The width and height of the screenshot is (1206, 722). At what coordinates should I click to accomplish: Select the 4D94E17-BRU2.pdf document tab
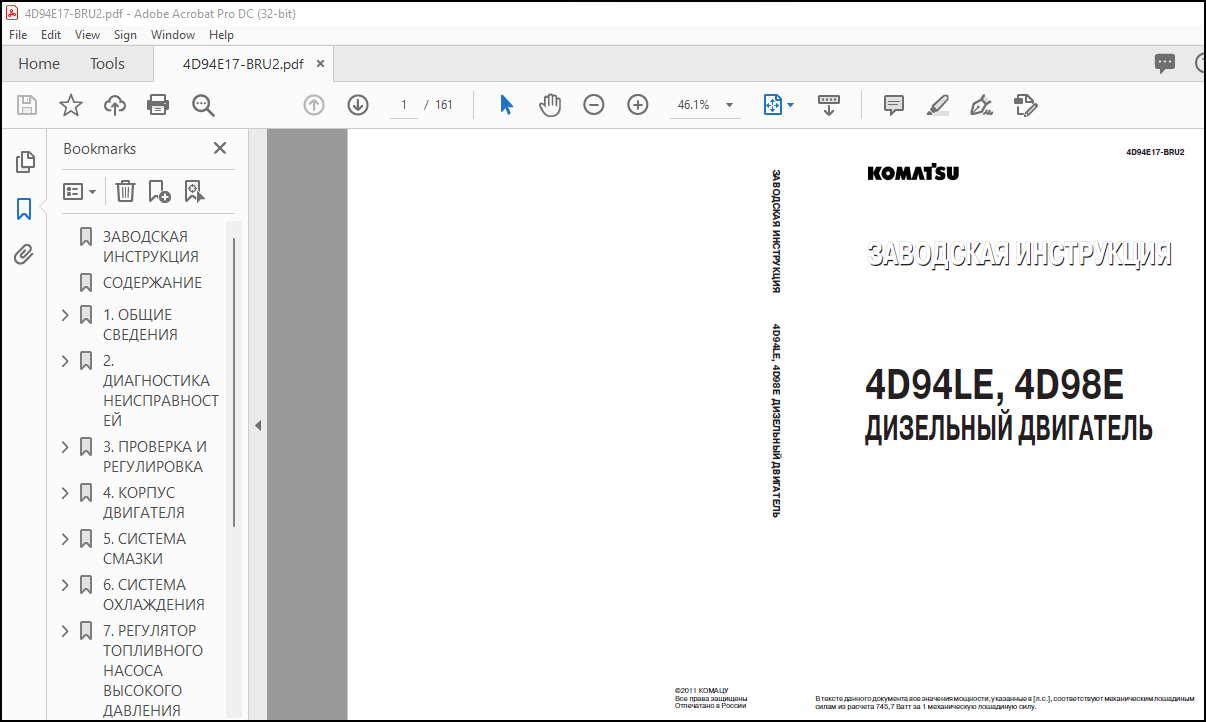[242, 64]
